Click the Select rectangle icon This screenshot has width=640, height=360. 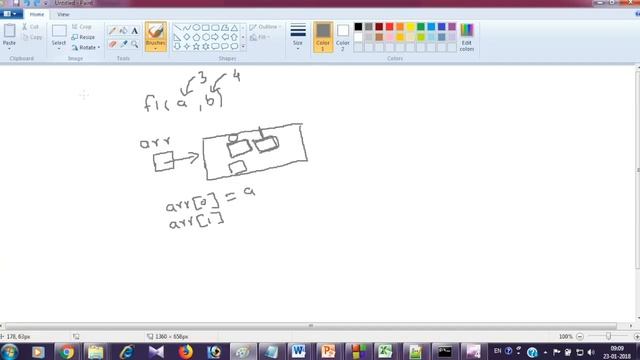(59, 31)
